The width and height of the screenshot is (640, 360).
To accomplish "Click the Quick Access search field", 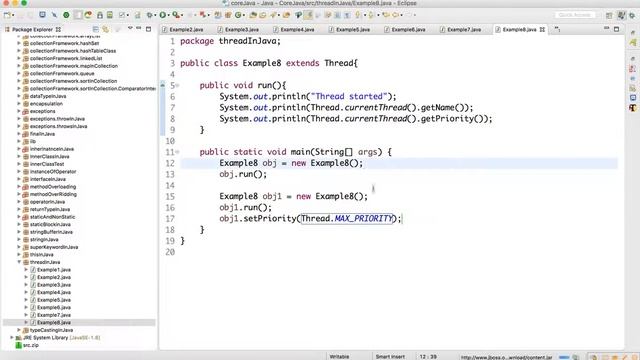I will point(575,15).
